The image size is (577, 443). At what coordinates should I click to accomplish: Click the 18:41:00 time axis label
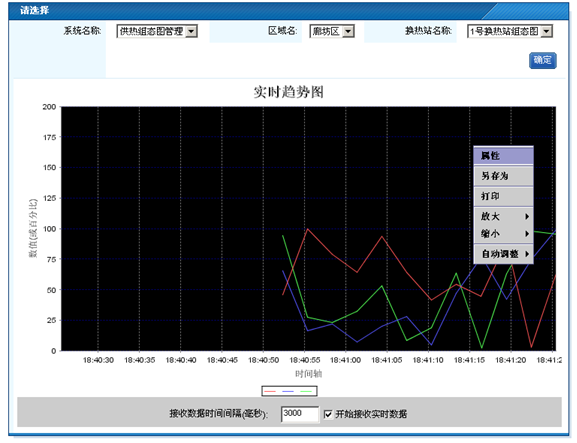pos(346,360)
